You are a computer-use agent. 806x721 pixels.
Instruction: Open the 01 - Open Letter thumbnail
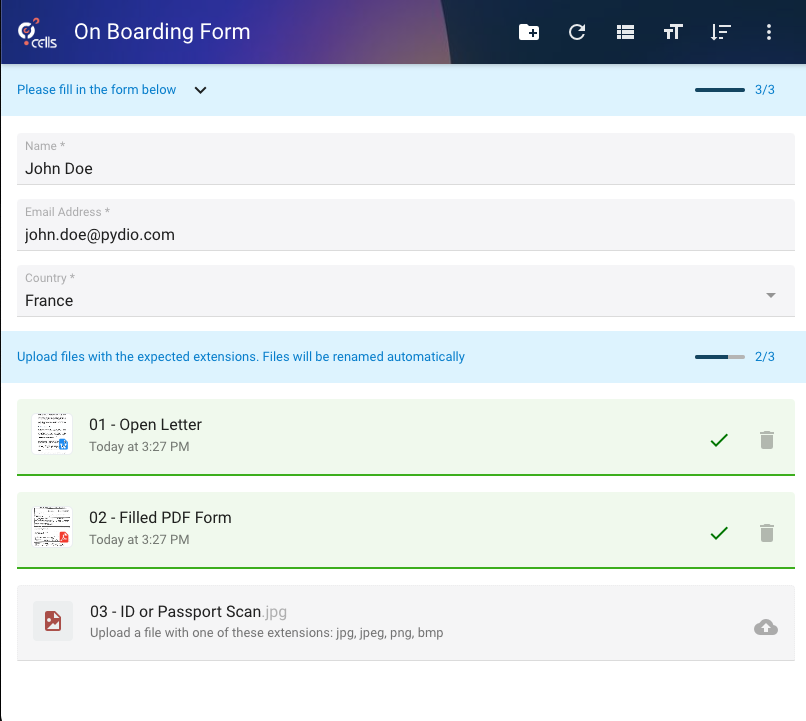(52, 434)
